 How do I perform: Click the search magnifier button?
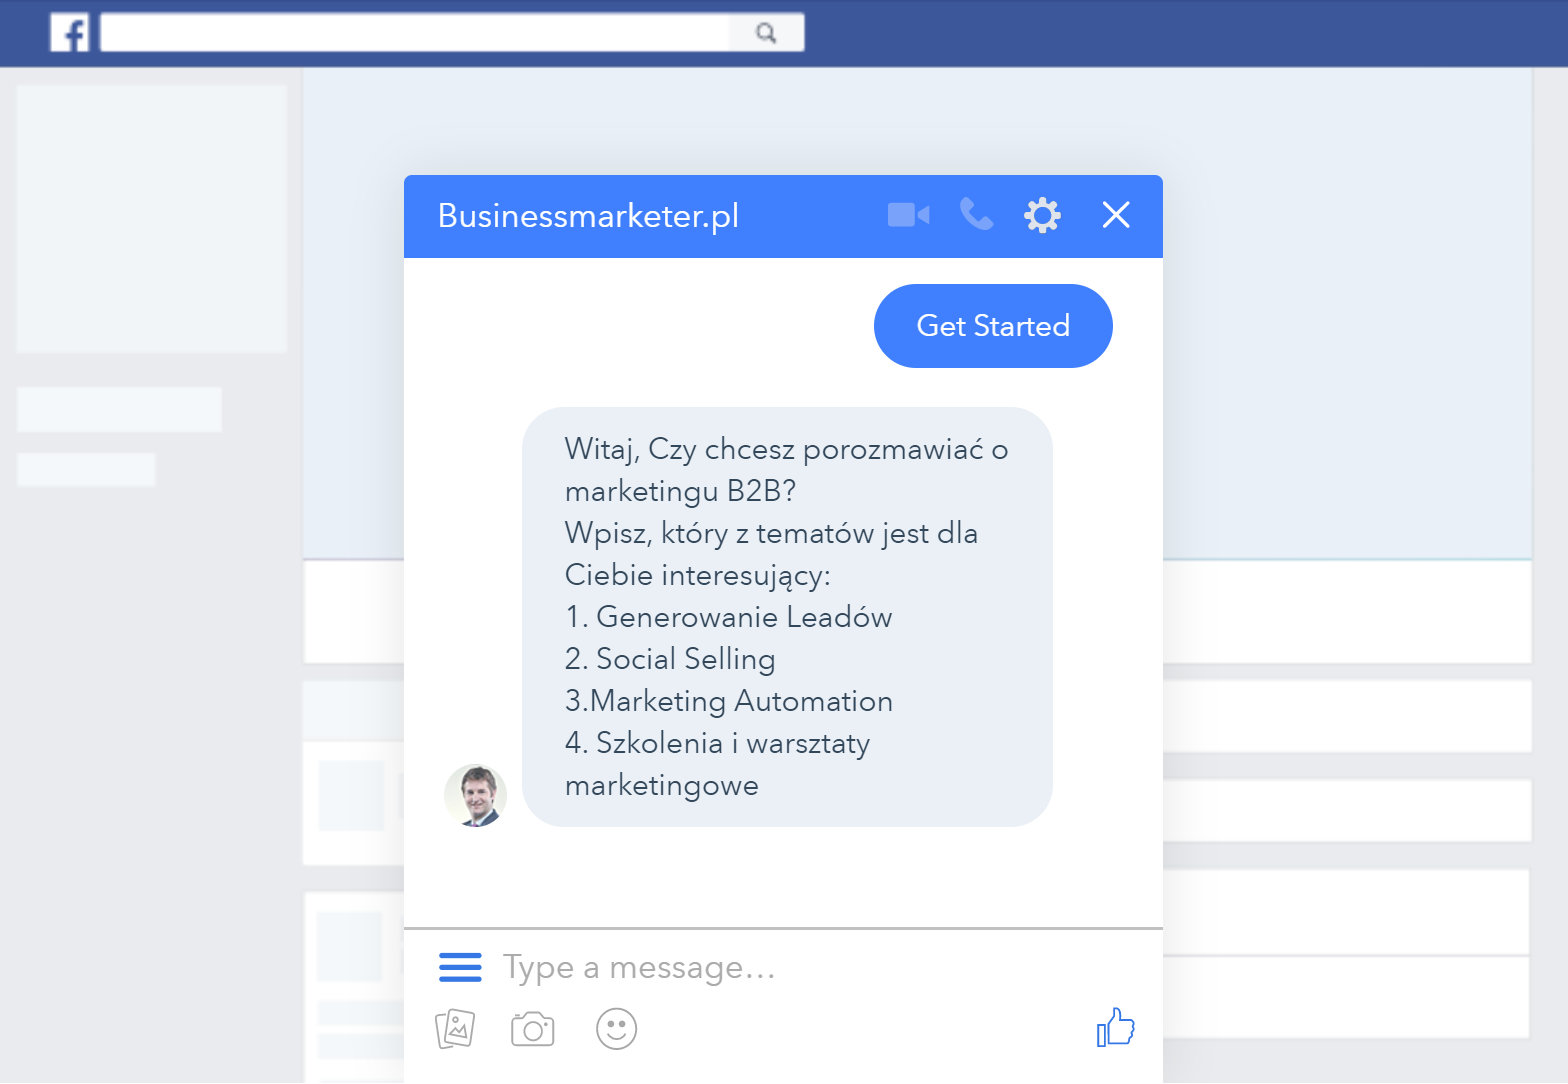coord(766,32)
